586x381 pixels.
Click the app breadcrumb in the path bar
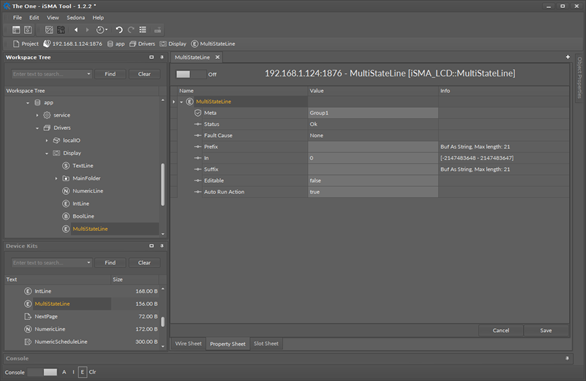[116, 44]
